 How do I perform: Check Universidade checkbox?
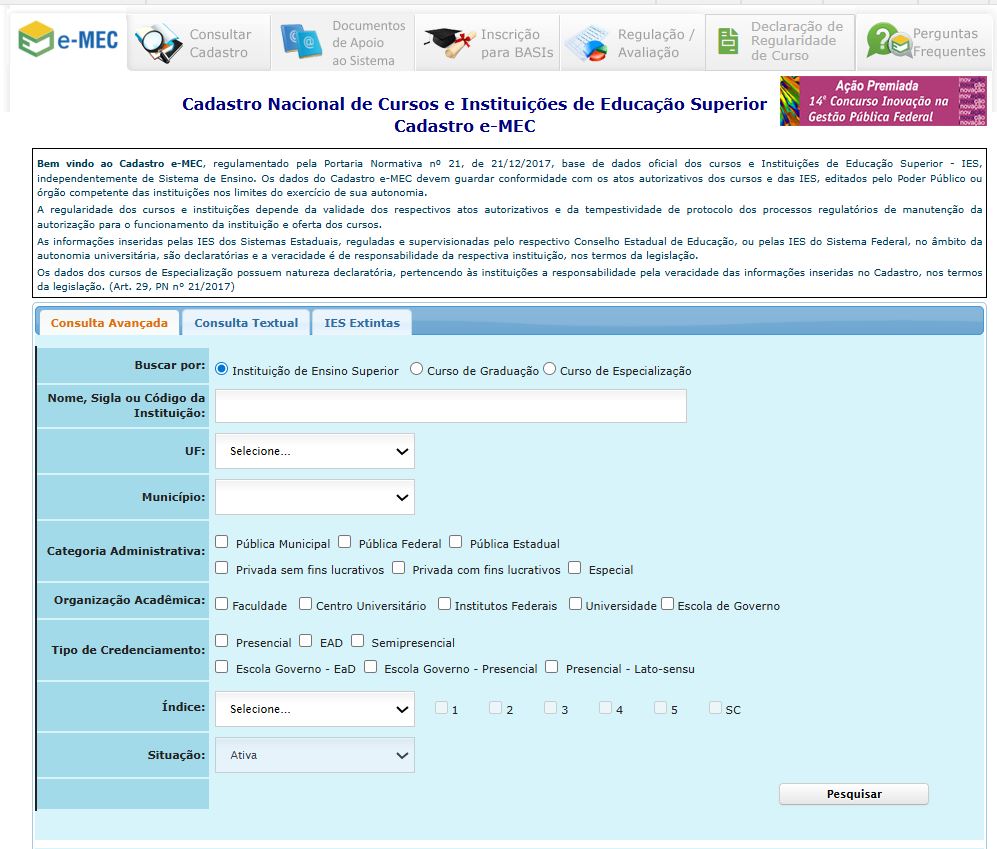(x=575, y=604)
